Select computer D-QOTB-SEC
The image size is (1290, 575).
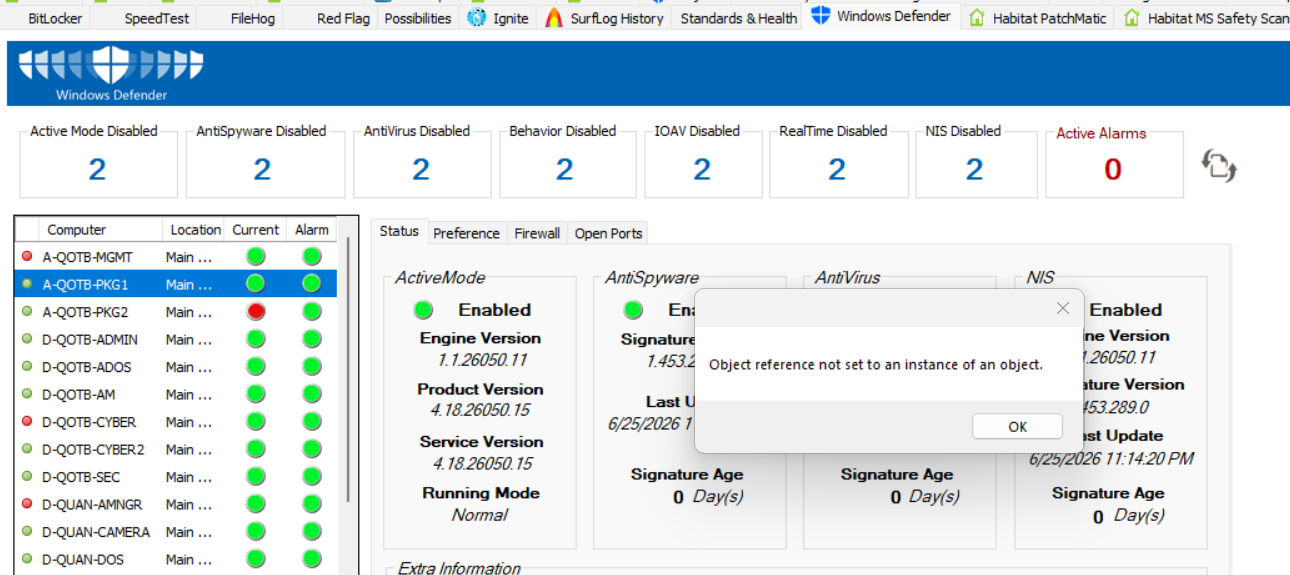pyautogui.click(x=176, y=477)
